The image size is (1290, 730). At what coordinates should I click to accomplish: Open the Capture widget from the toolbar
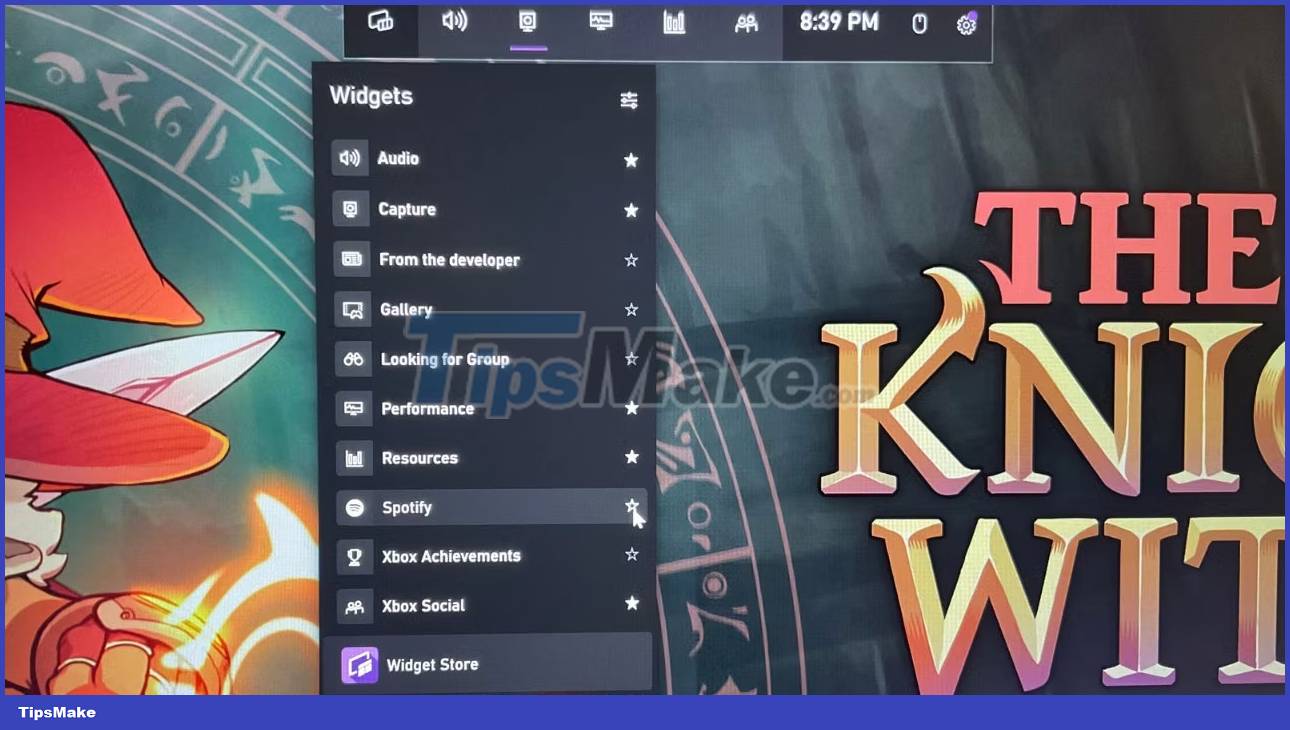[x=528, y=22]
